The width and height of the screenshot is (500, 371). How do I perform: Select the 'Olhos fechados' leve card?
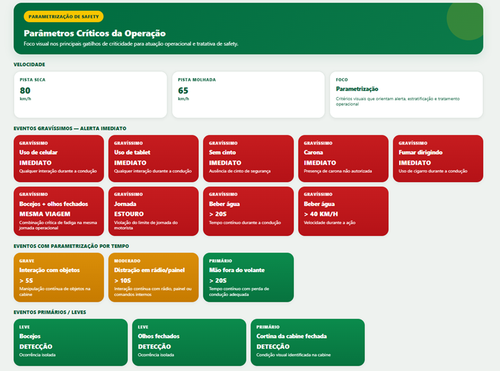pos(189,342)
